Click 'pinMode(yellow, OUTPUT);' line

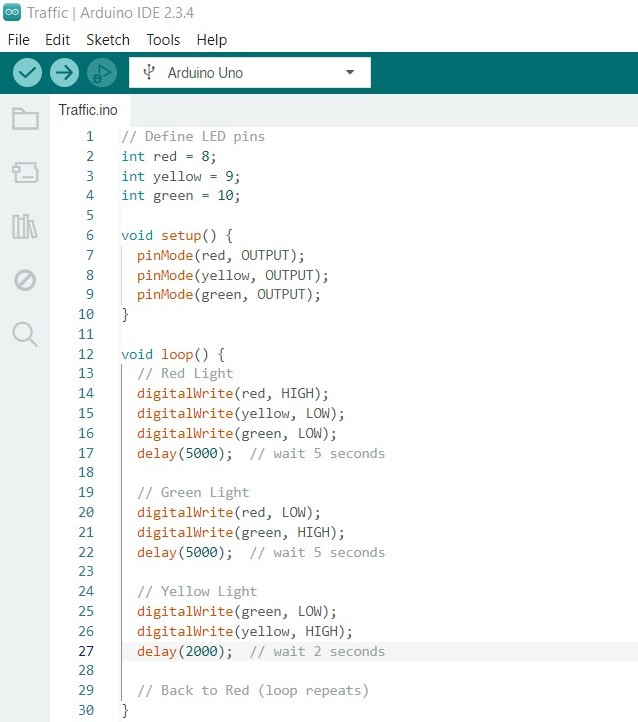[x=232, y=275]
